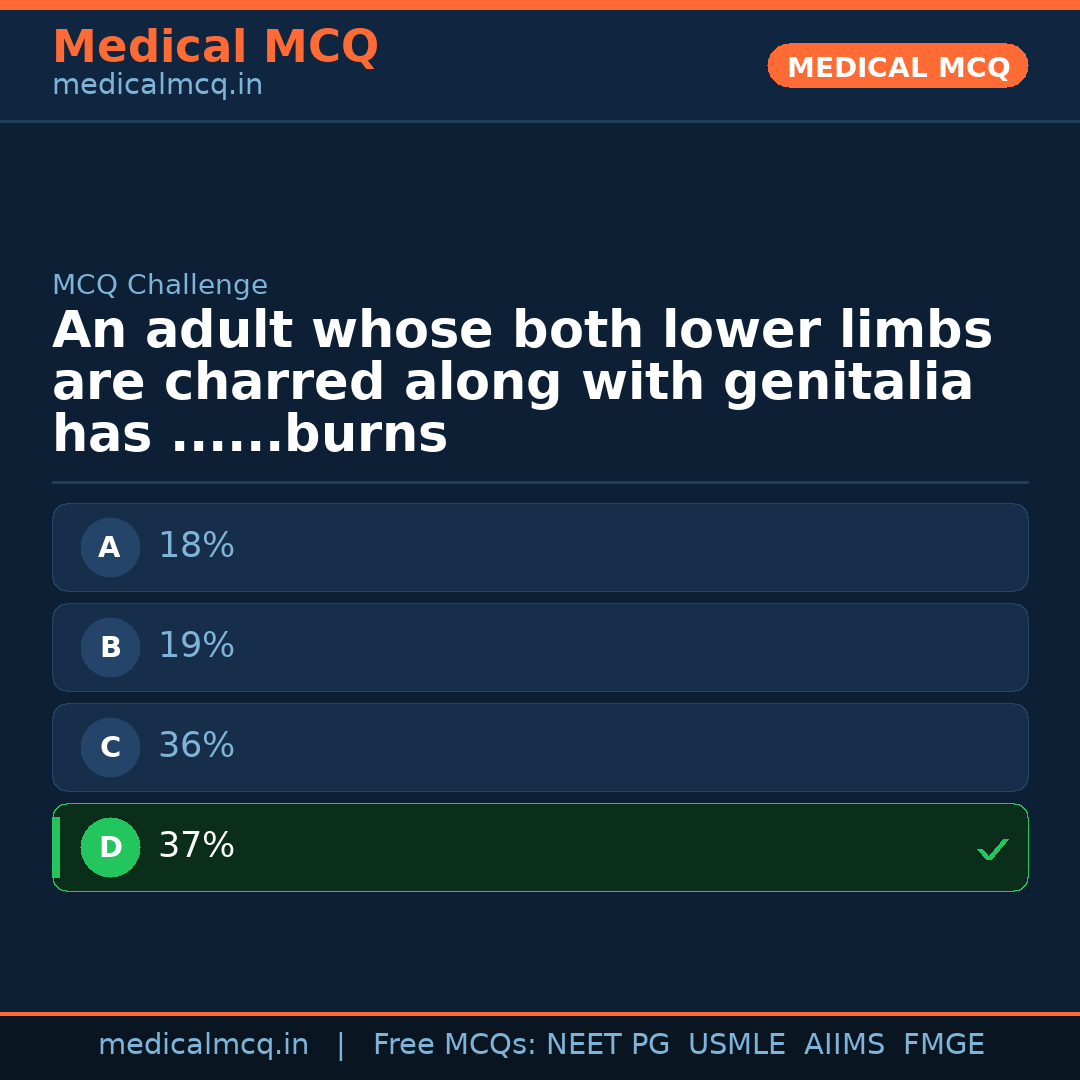Click the green D option badge
This screenshot has height=1080, width=1080.
[x=110, y=847]
